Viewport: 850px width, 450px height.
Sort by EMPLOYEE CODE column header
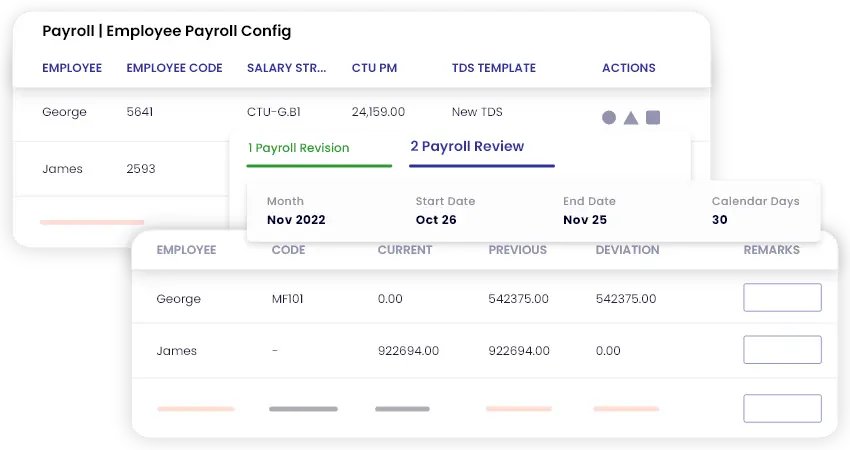point(175,68)
